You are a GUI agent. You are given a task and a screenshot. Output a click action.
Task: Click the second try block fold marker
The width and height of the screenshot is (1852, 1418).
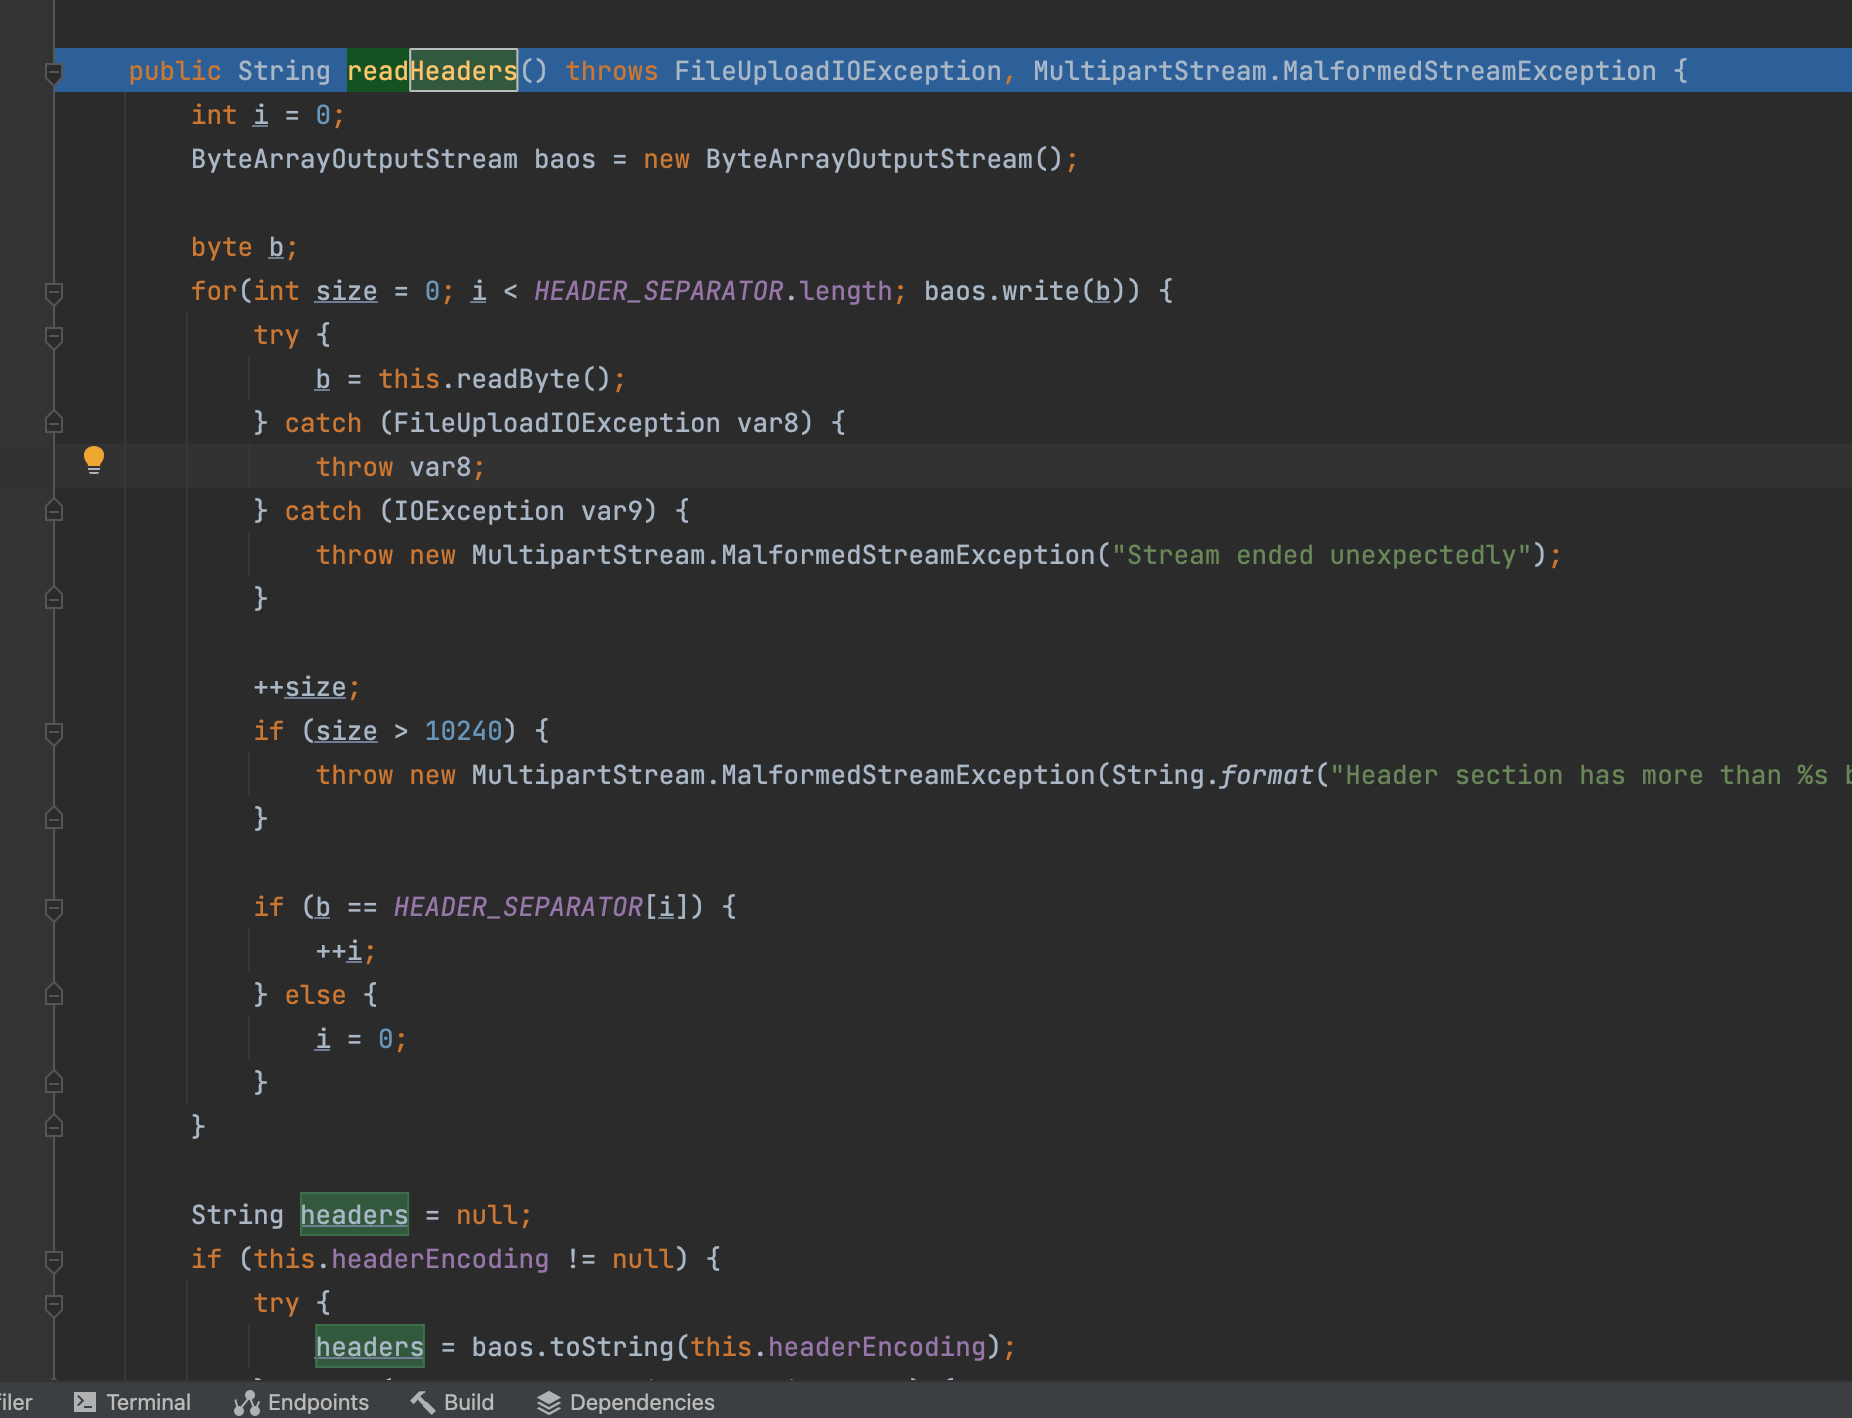tap(54, 1304)
